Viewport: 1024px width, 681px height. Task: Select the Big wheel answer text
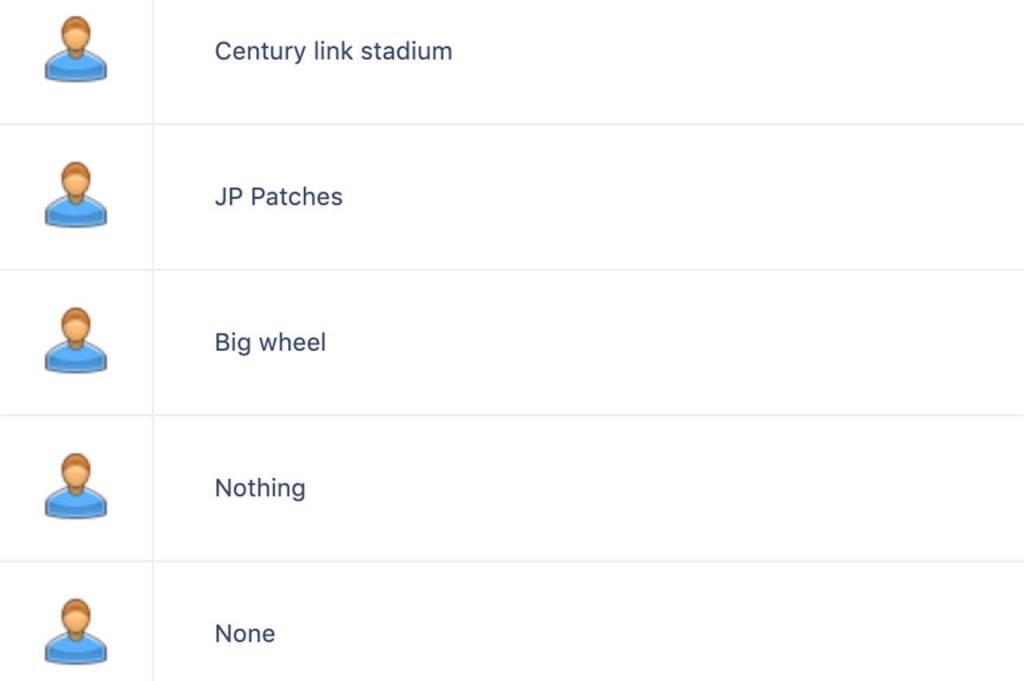point(270,343)
